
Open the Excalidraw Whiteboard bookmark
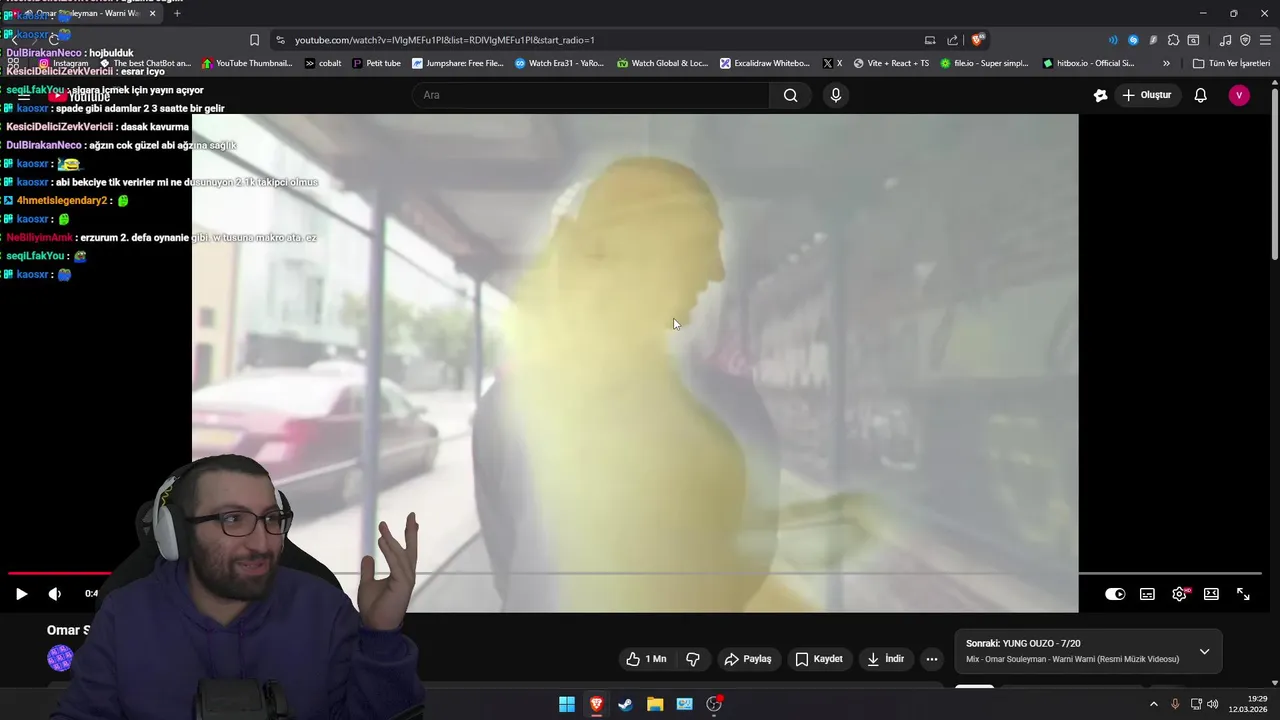coord(765,63)
